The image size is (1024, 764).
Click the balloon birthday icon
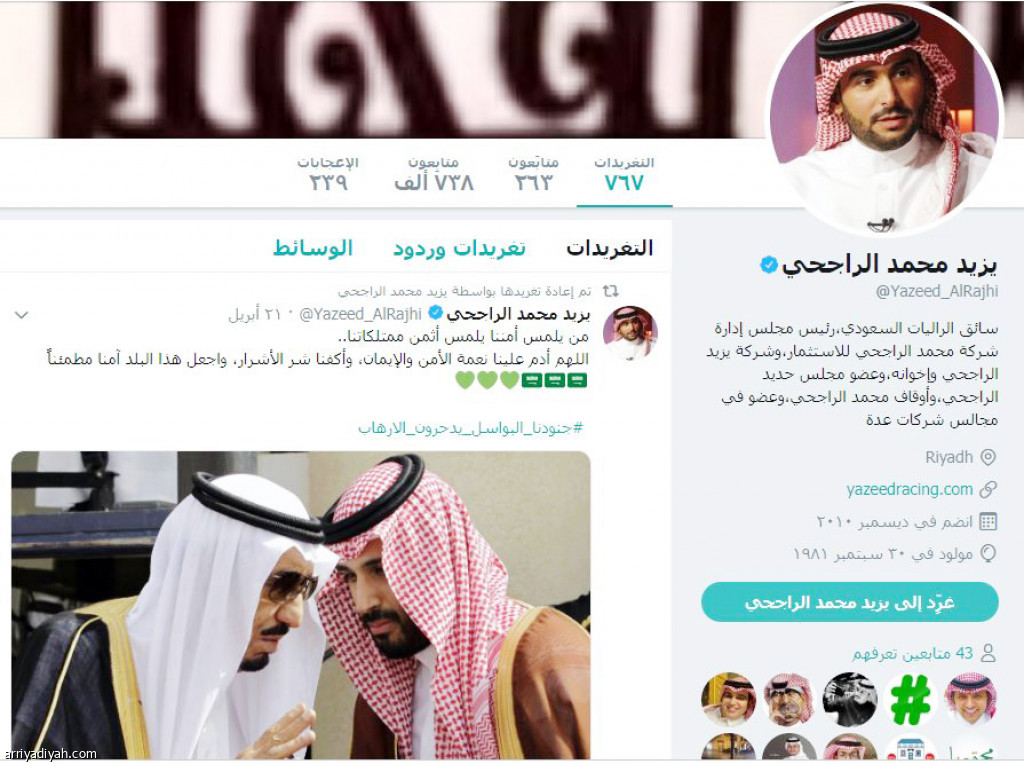point(989,553)
